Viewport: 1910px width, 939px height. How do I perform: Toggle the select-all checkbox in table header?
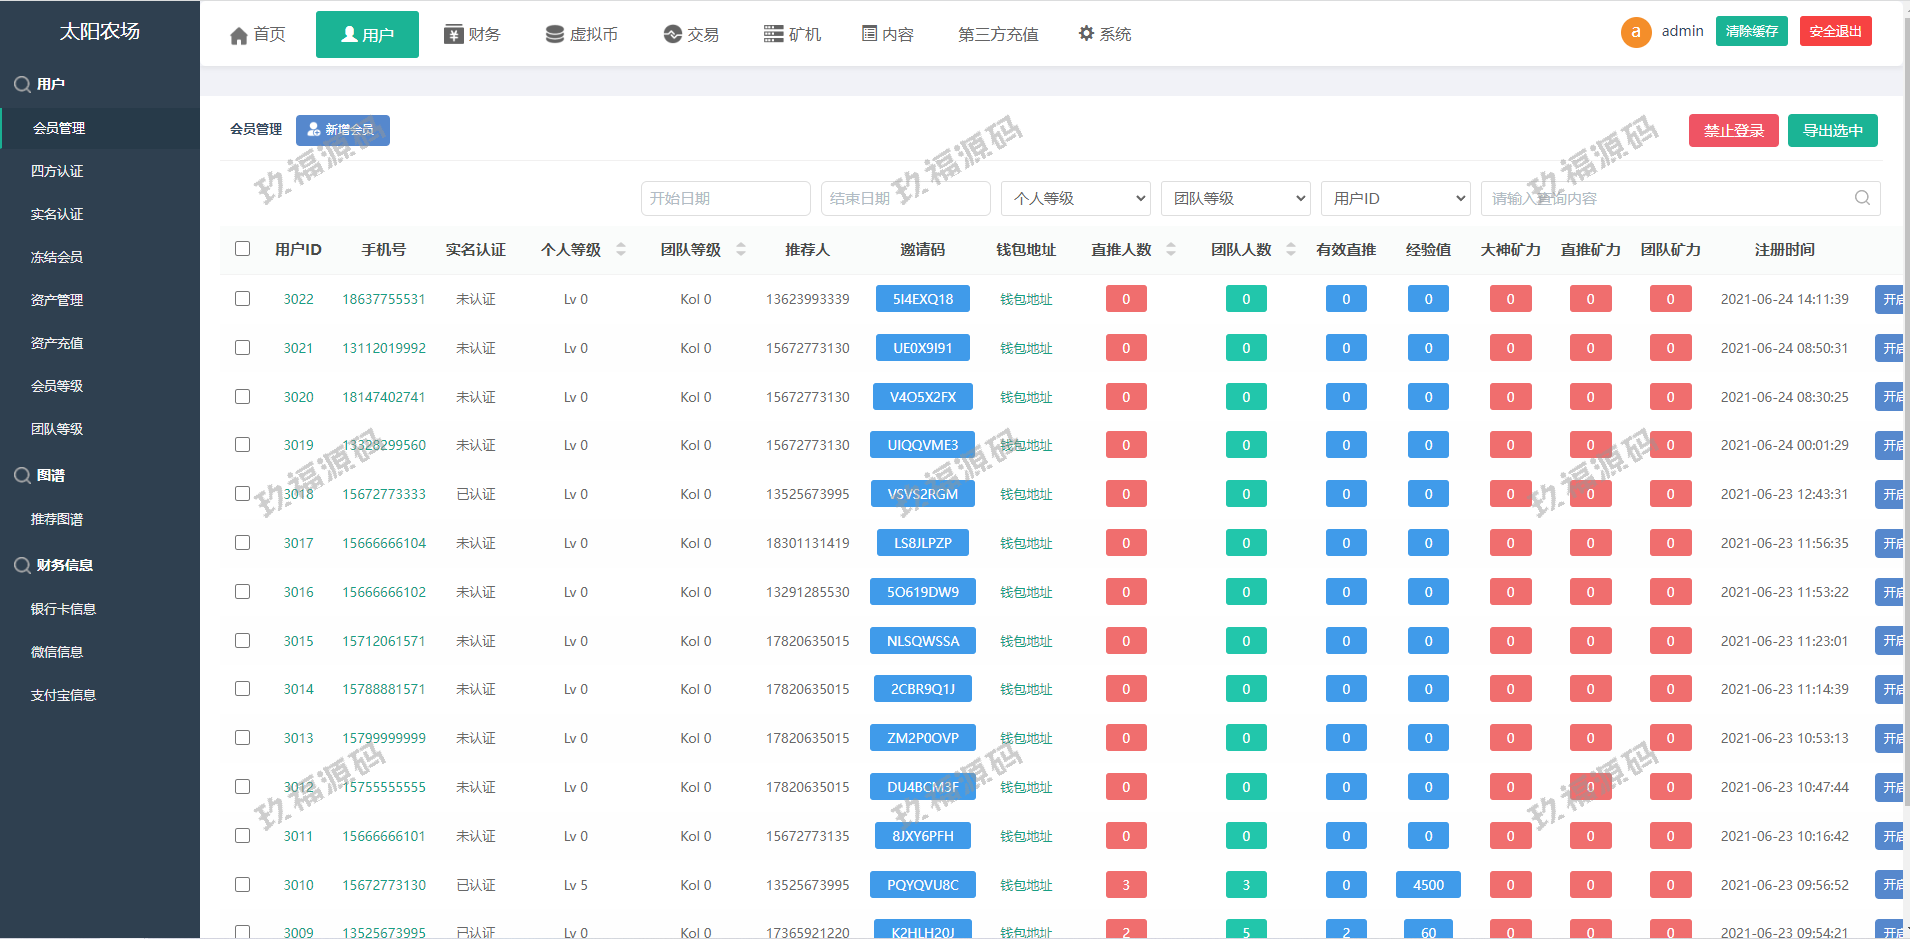pyautogui.click(x=243, y=249)
